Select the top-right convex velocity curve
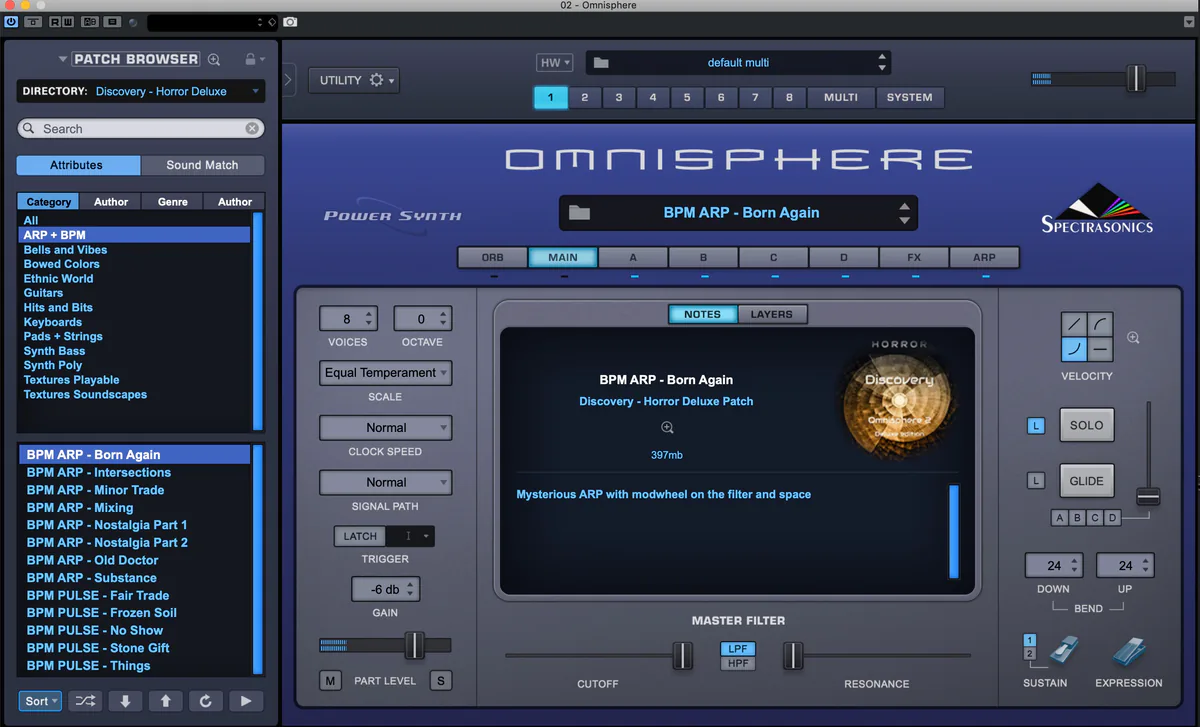Screen dimensions: 1200x727 [1099, 324]
